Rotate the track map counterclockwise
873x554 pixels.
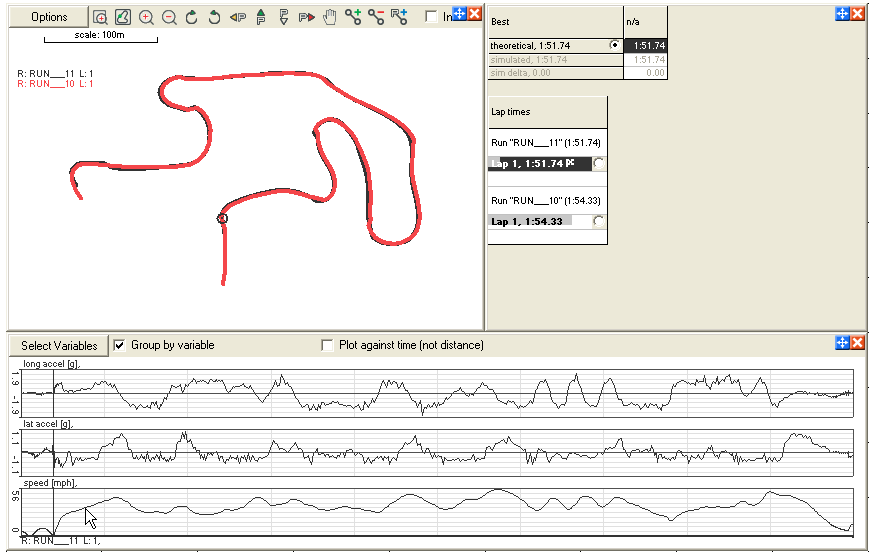coord(215,17)
